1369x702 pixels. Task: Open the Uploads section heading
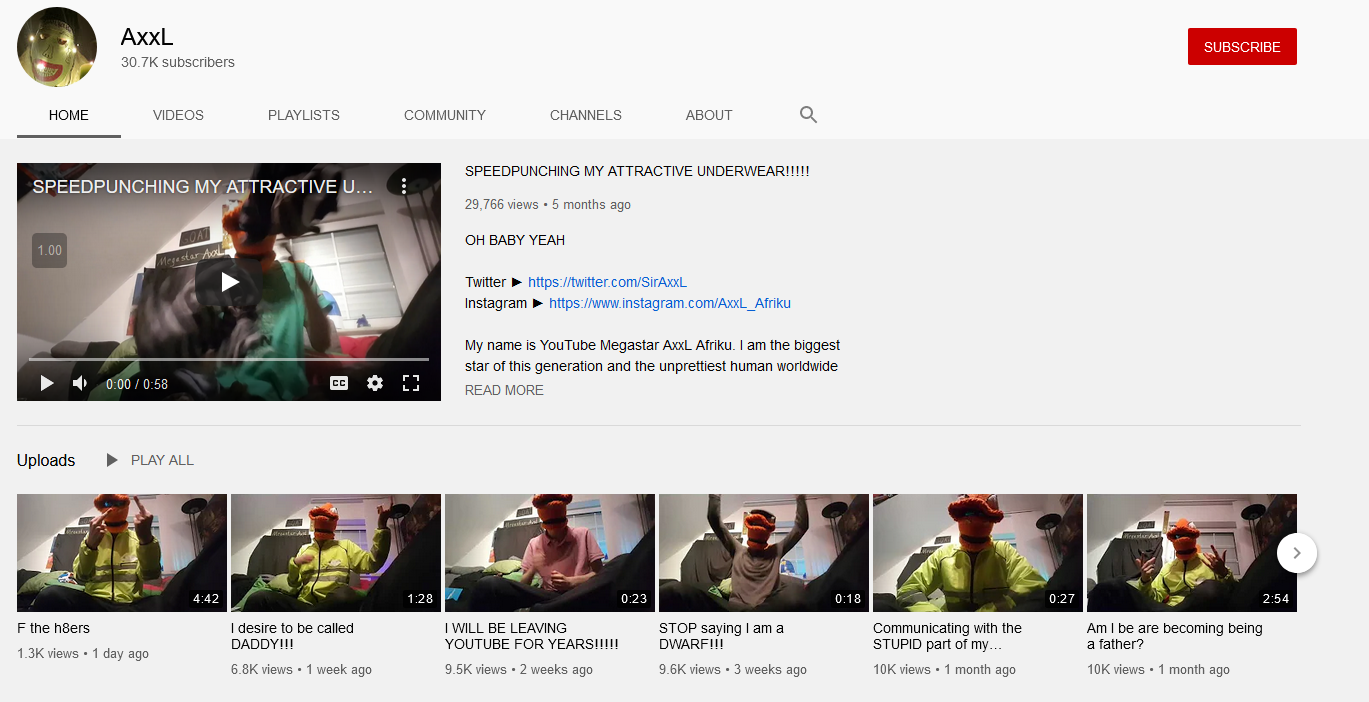[46, 460]
